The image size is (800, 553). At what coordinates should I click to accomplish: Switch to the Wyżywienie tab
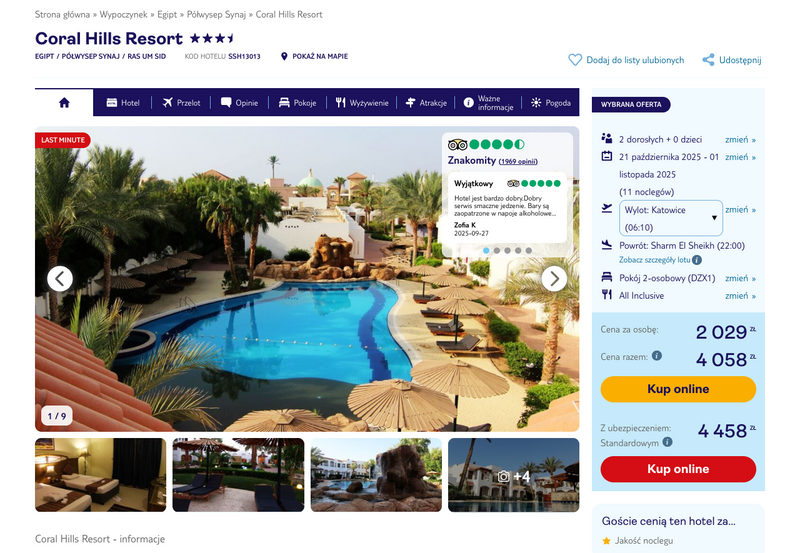point(362,103)
